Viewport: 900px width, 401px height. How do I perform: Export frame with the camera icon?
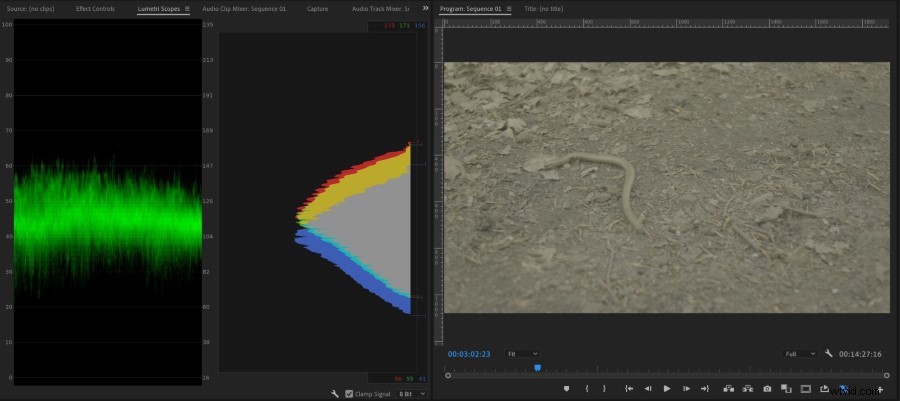[767, 388]
